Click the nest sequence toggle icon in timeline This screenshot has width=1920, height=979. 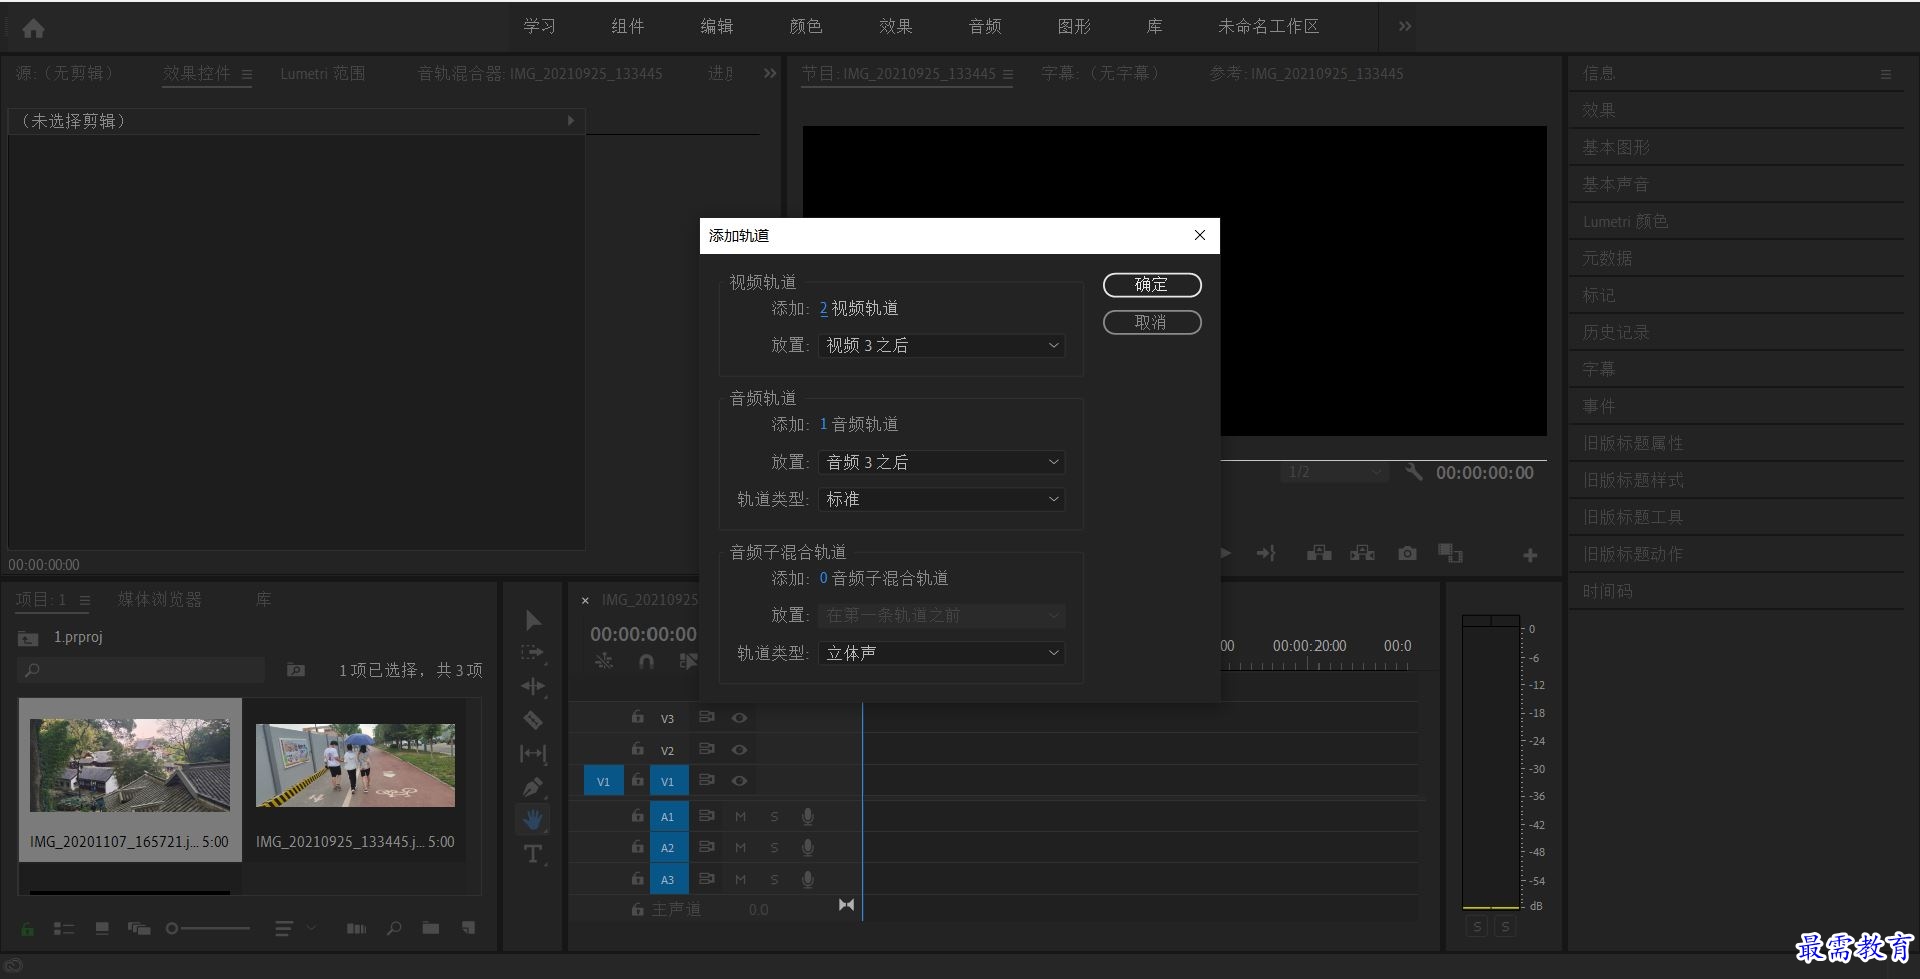[604, 661]
